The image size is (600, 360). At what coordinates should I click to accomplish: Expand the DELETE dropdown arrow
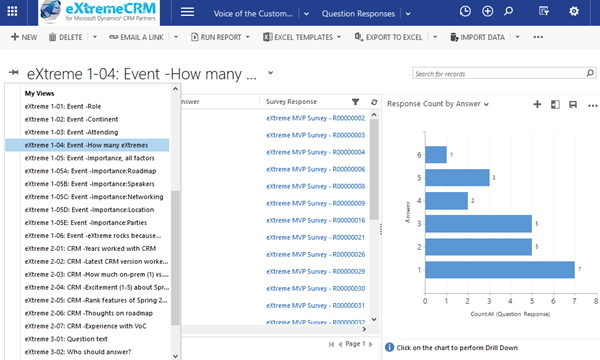[x=95, y=37]
